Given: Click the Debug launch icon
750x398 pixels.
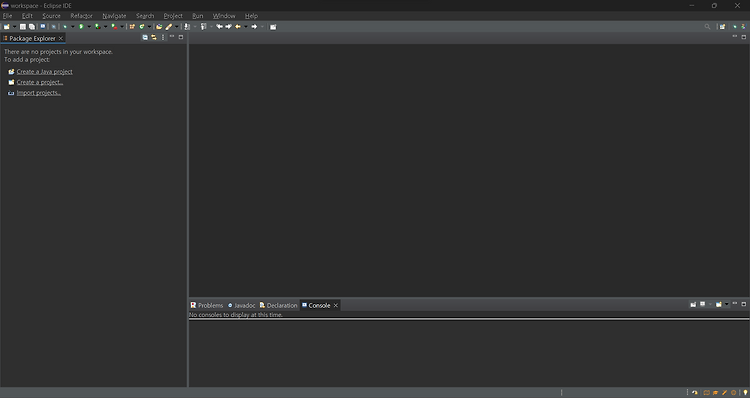Looking at the screenshot, I should point(65,27).
